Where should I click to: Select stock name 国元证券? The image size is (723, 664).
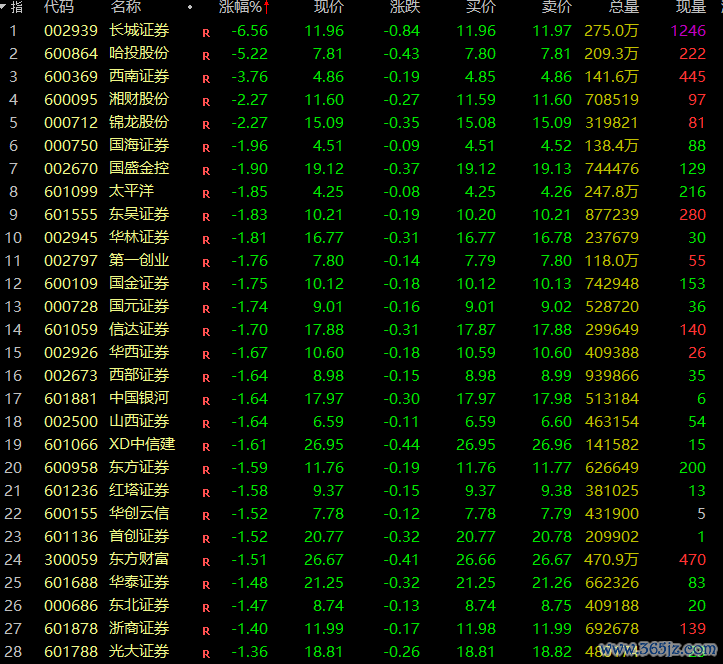coord(139,306)
